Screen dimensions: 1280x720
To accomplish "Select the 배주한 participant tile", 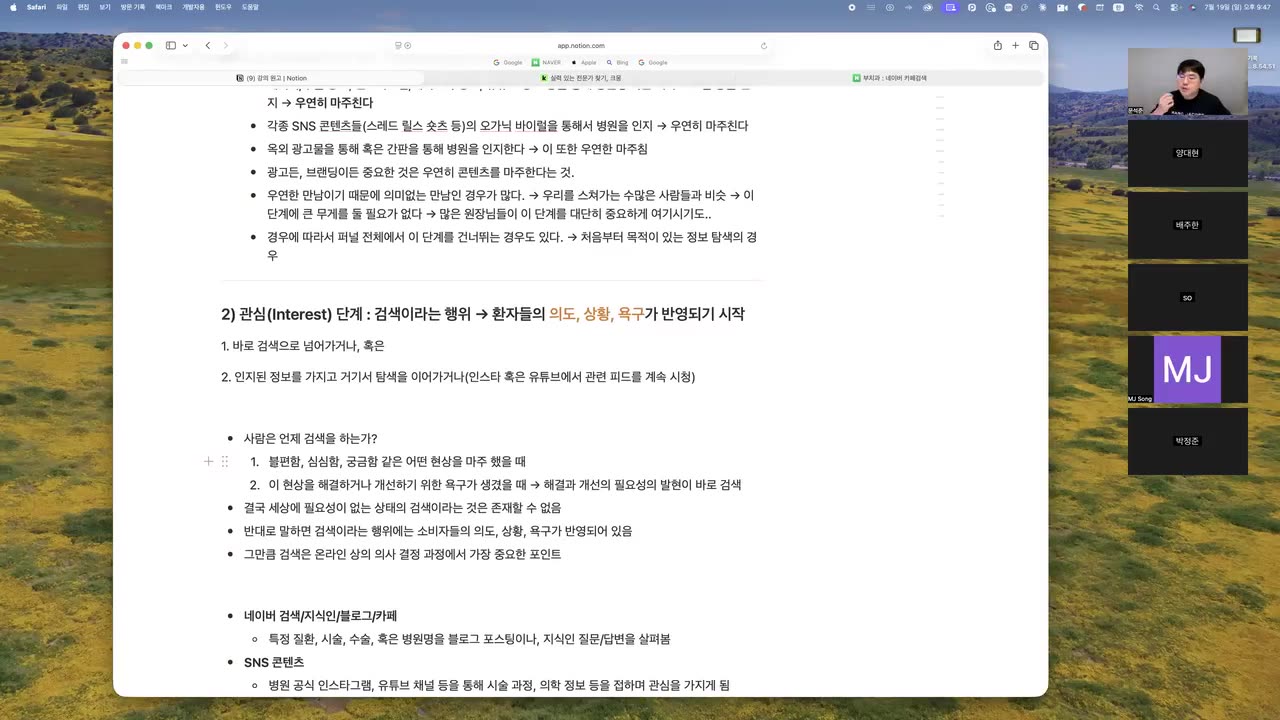I will pyautogui.click(x=1188, y=225).
